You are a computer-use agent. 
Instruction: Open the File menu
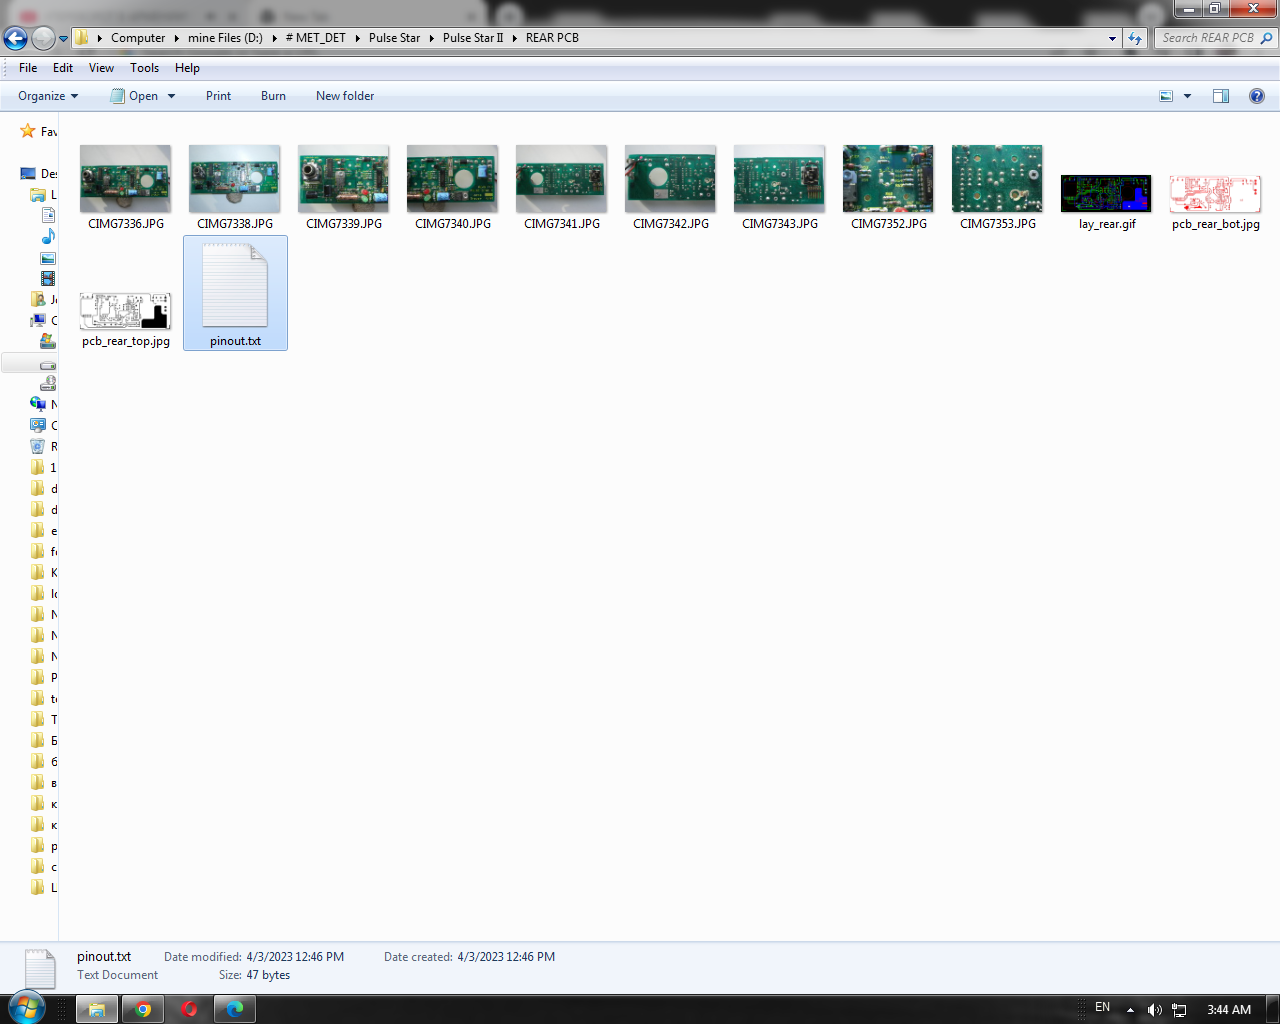pyautogui.click(x=28, y=68)
